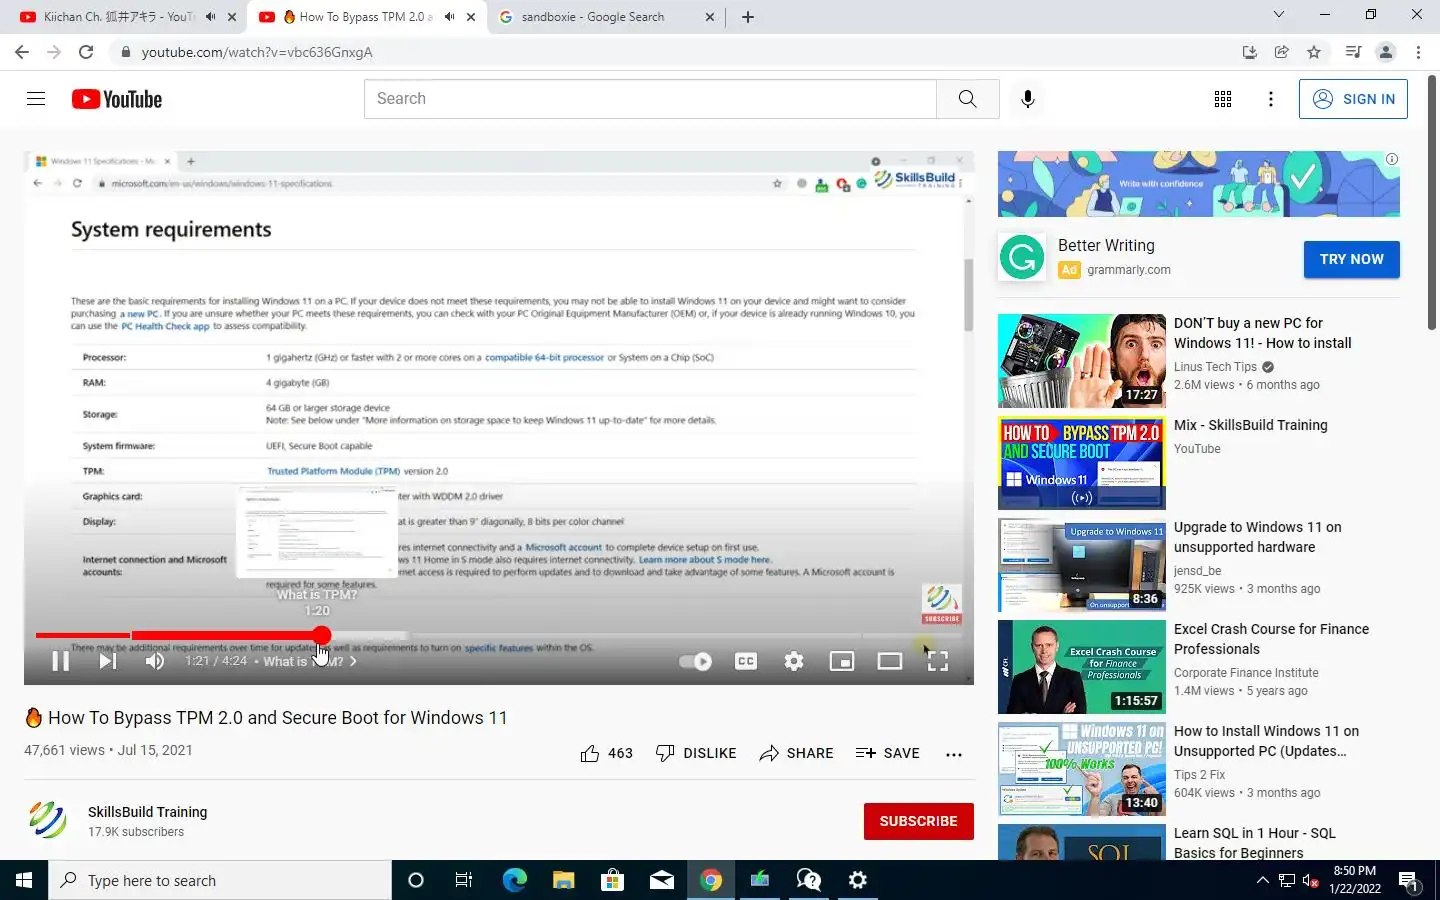Open the YouTube hamburger guide menu
This screenshot has height=900, width=1440.
point(36,99)
